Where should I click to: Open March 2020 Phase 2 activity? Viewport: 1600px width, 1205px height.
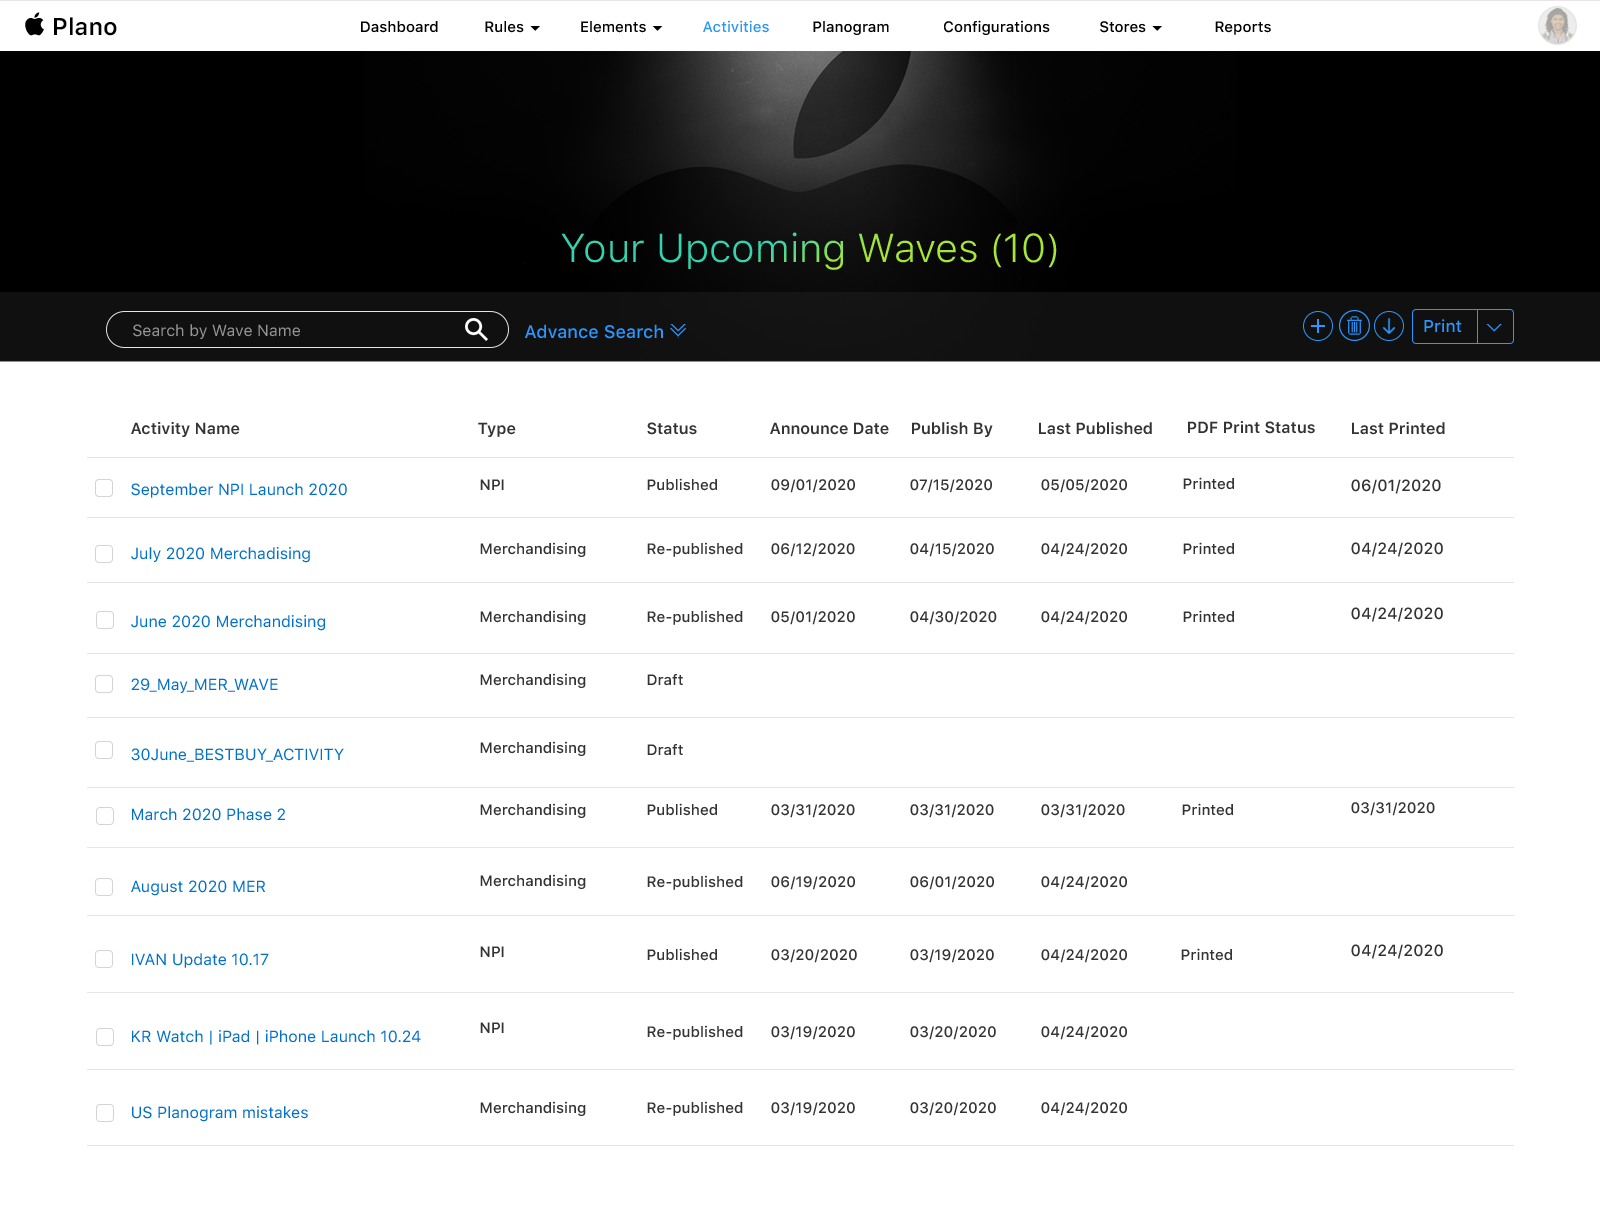[208, 814]
